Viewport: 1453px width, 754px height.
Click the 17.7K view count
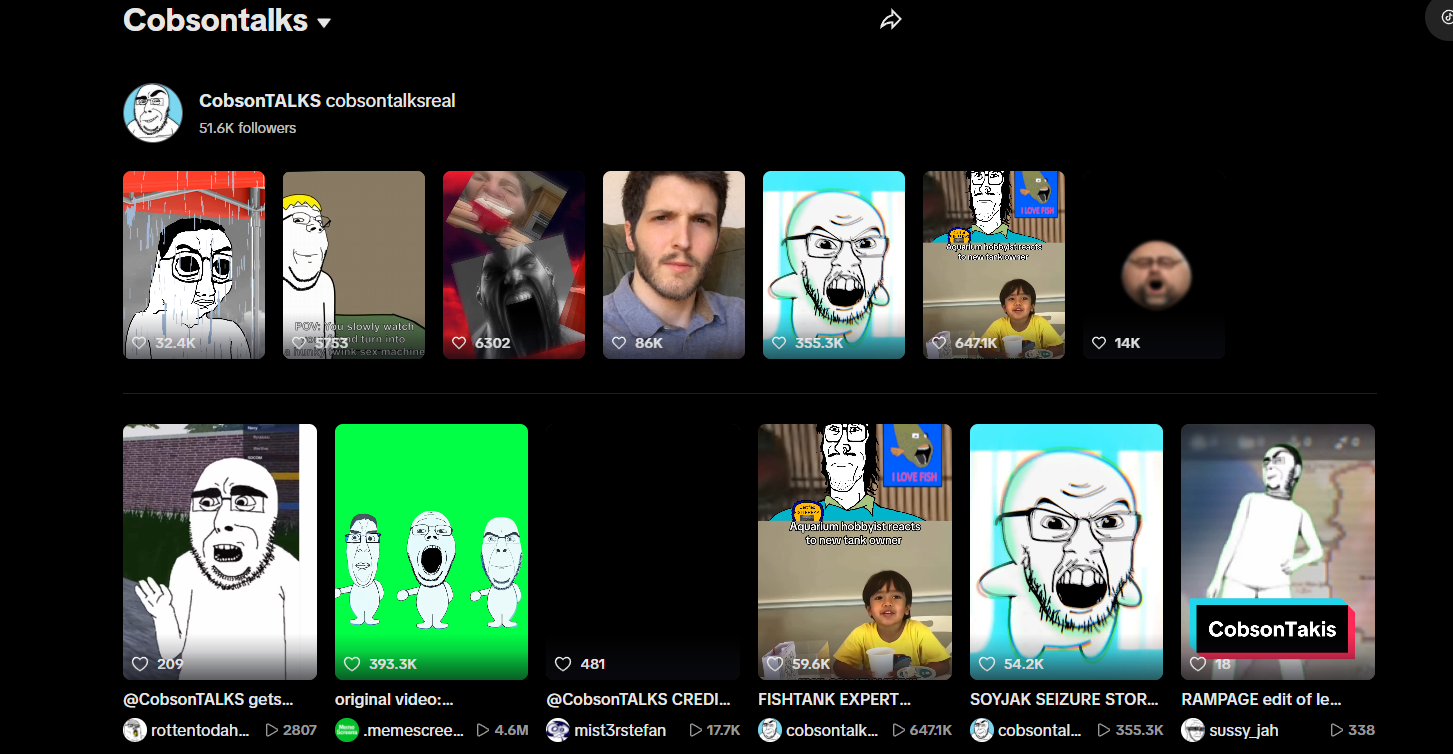click(x=724, y=730)
